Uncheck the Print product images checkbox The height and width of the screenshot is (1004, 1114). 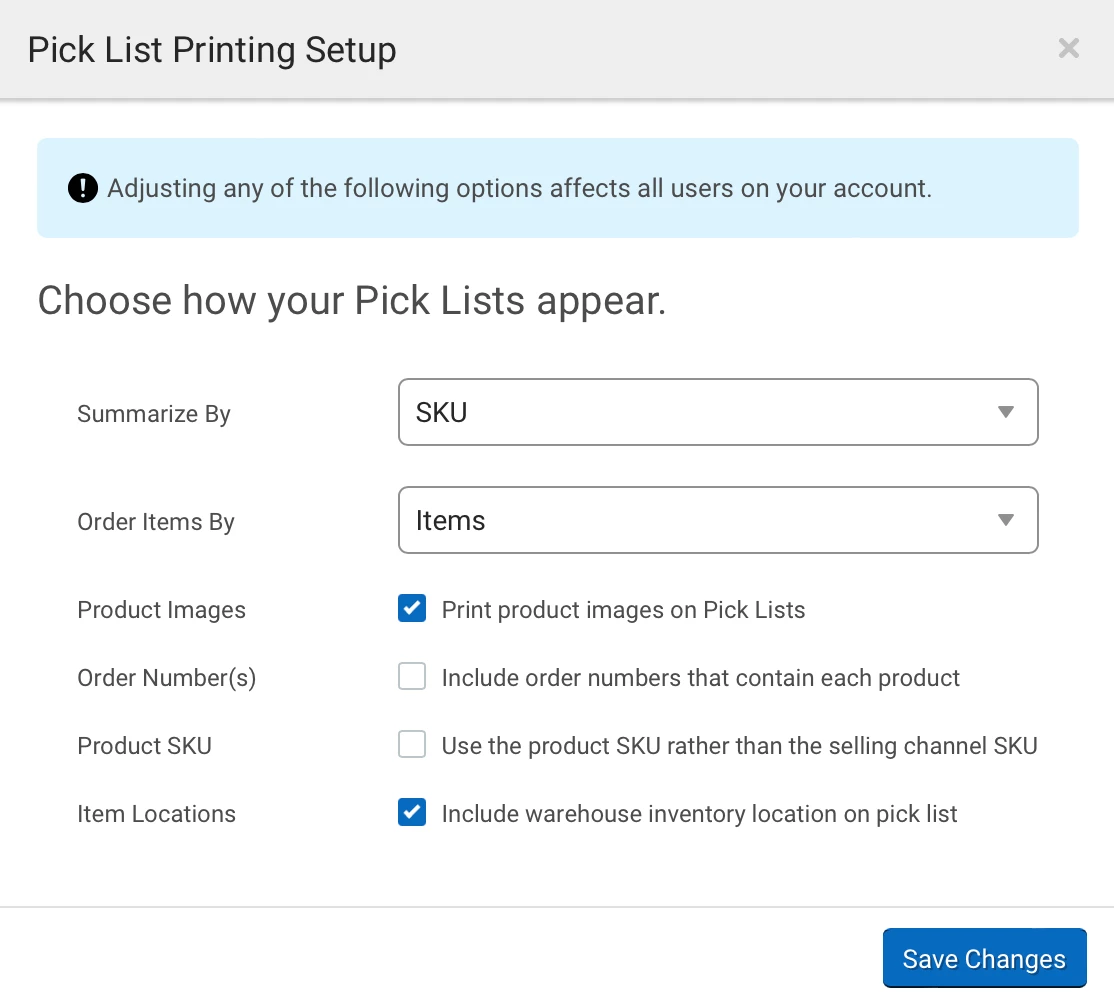pos(412,609)
